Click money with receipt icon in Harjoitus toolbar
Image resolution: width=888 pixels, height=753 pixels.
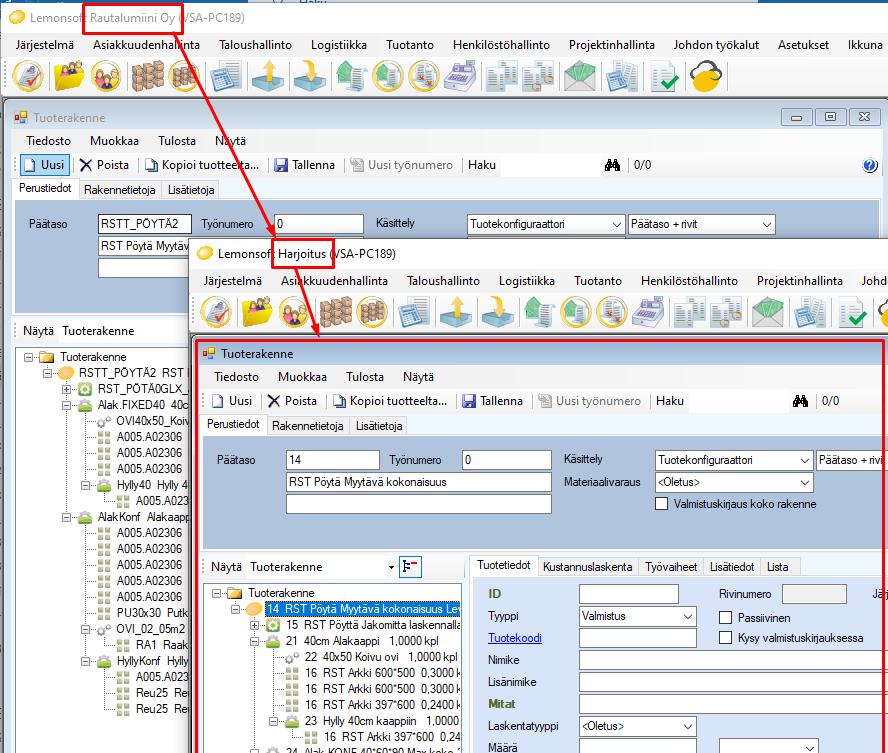539,313
